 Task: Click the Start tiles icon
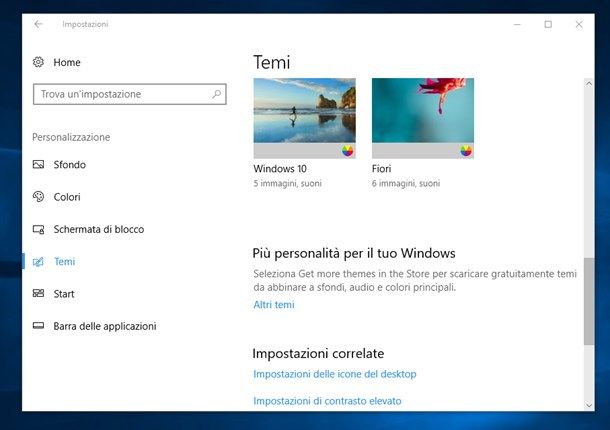[x=38, y=293]
